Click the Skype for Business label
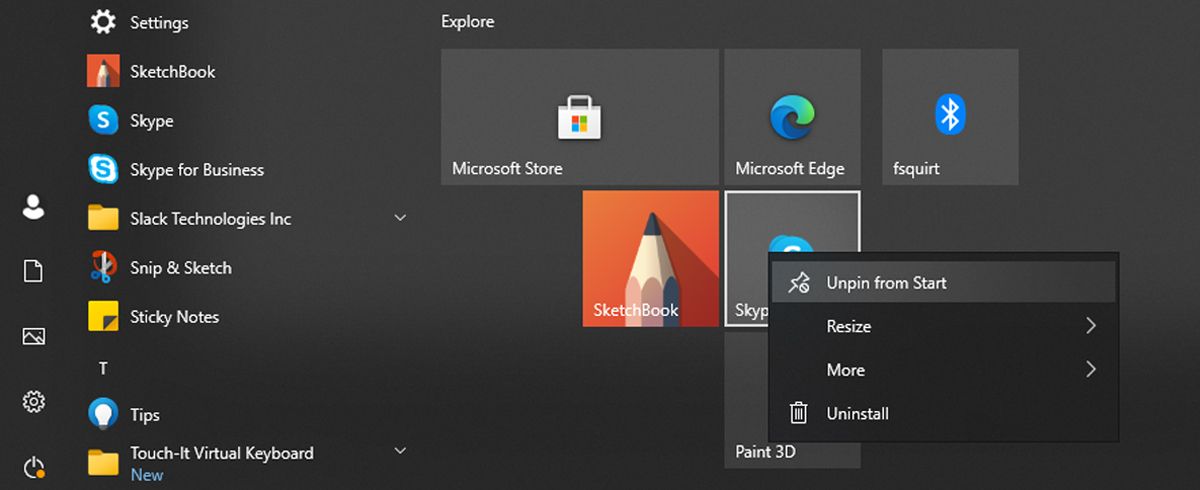This screenshot has height=490, width=1200. coord(197,170)
